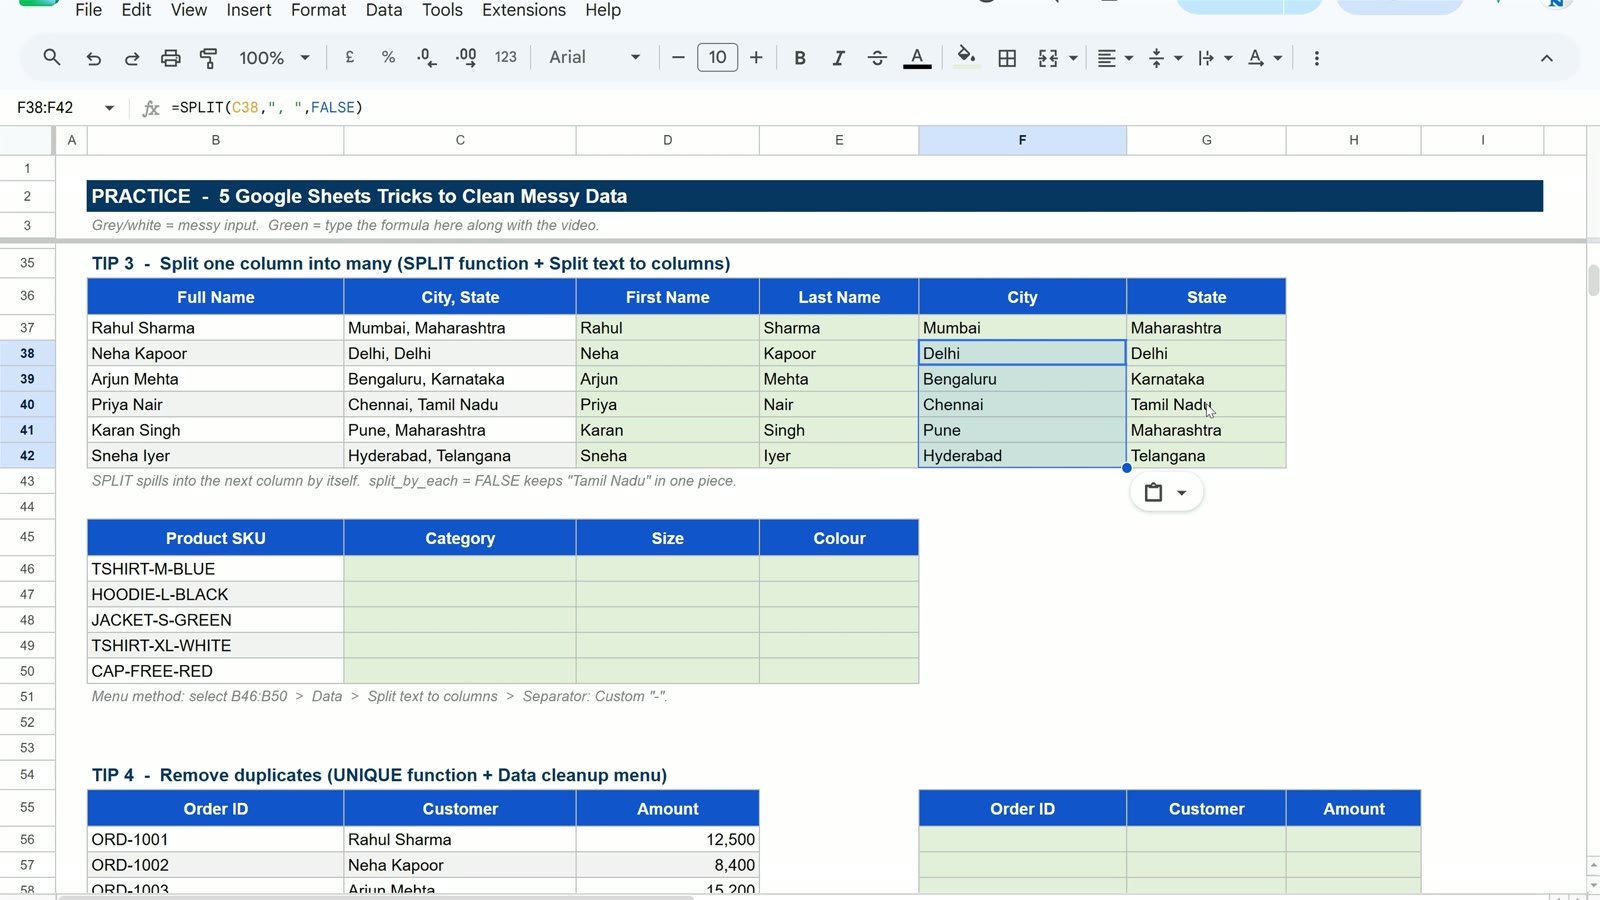Select row 46 header
This screenshot has height=900, width=1600.
pyautogui.click(x=27, y=569)
